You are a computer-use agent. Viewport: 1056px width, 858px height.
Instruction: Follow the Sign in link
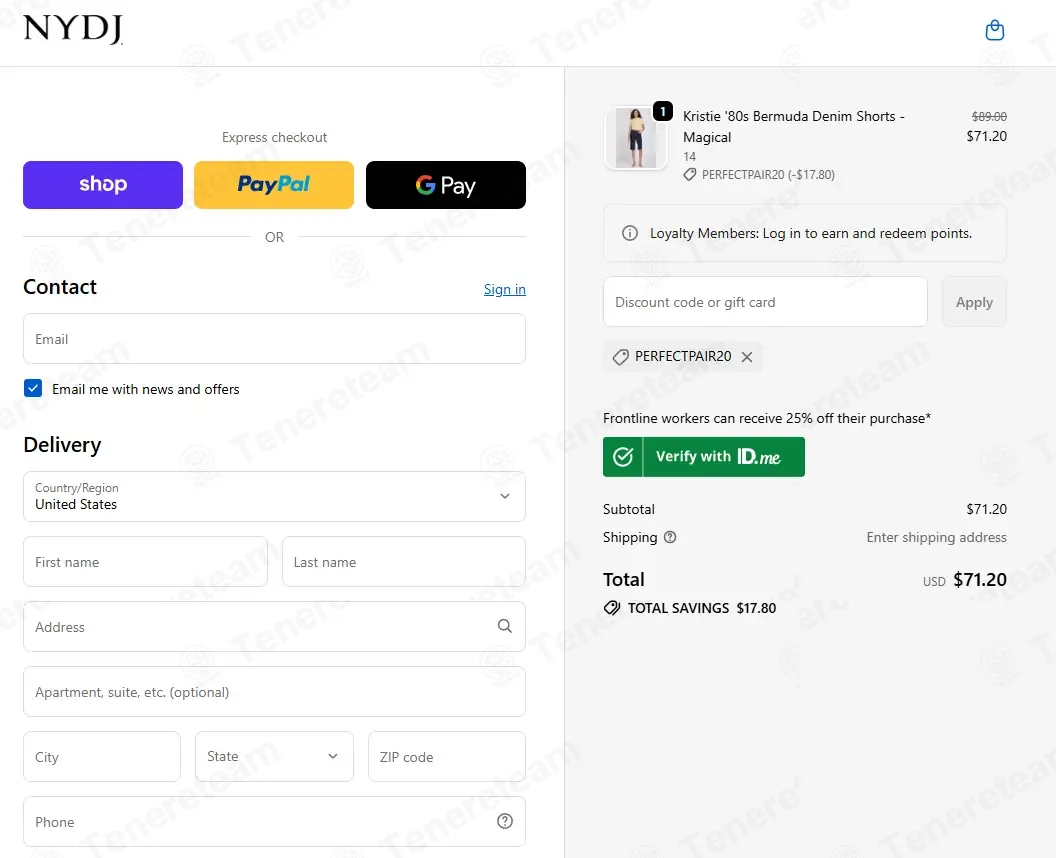point(504,290)
